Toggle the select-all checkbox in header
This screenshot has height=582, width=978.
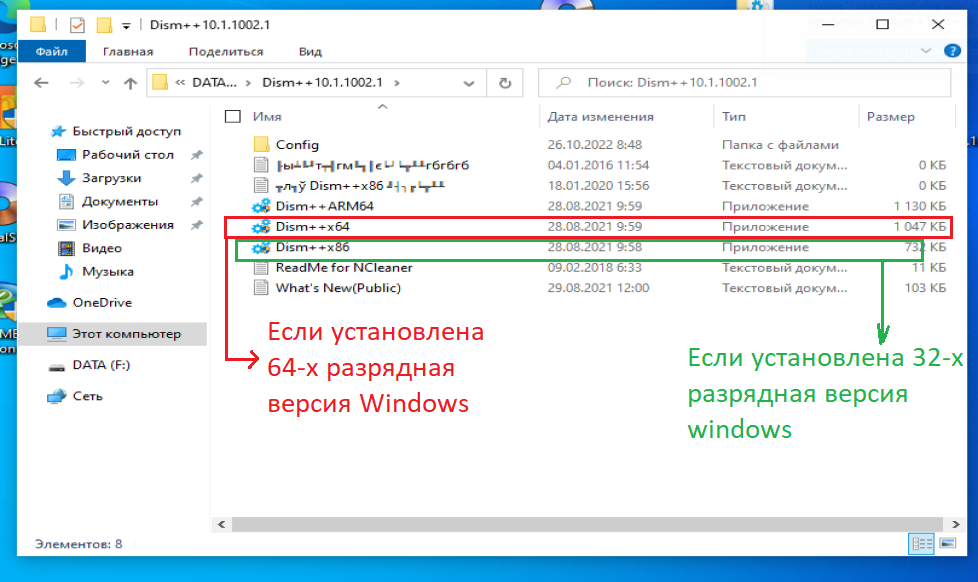pos(233,117)
